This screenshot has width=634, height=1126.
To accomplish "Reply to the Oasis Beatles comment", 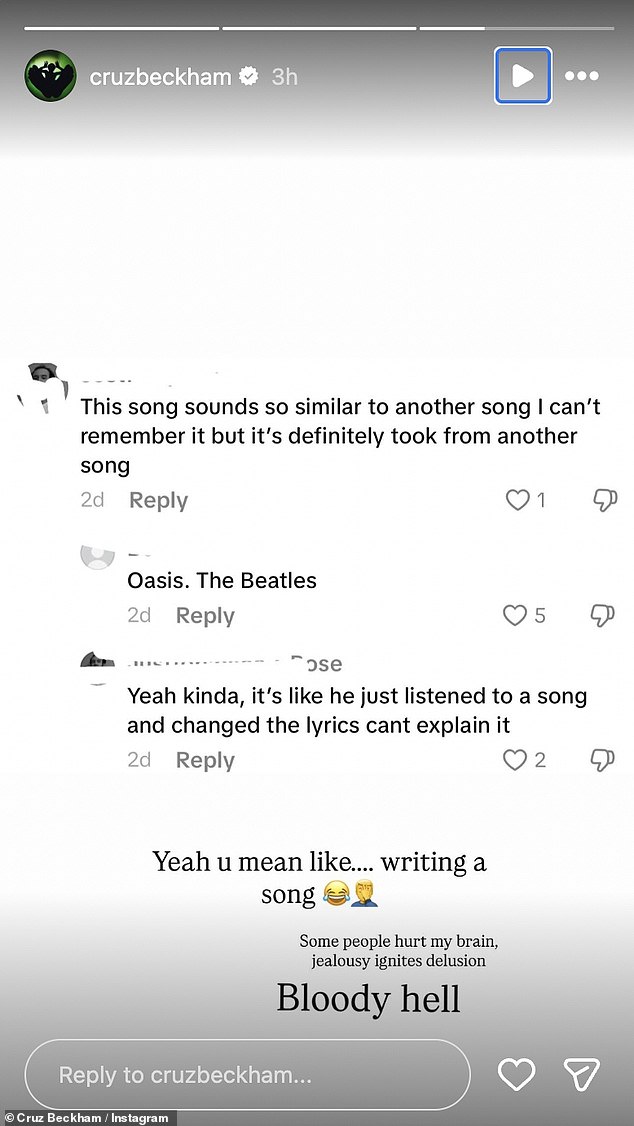I will pos(204,615).
